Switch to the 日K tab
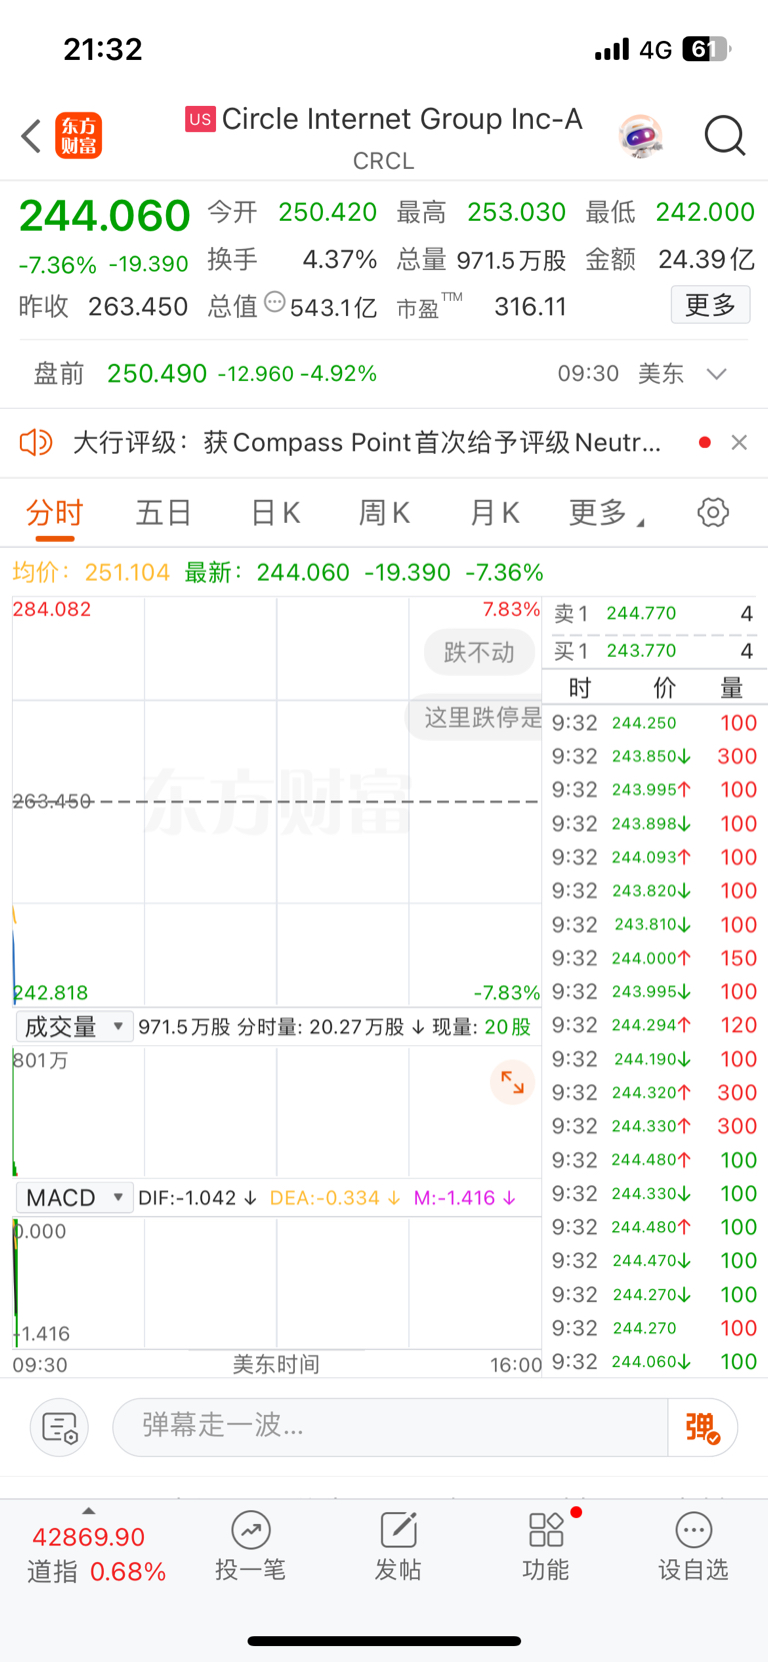The image size is (768, 1663). click(x=275, y=513)
